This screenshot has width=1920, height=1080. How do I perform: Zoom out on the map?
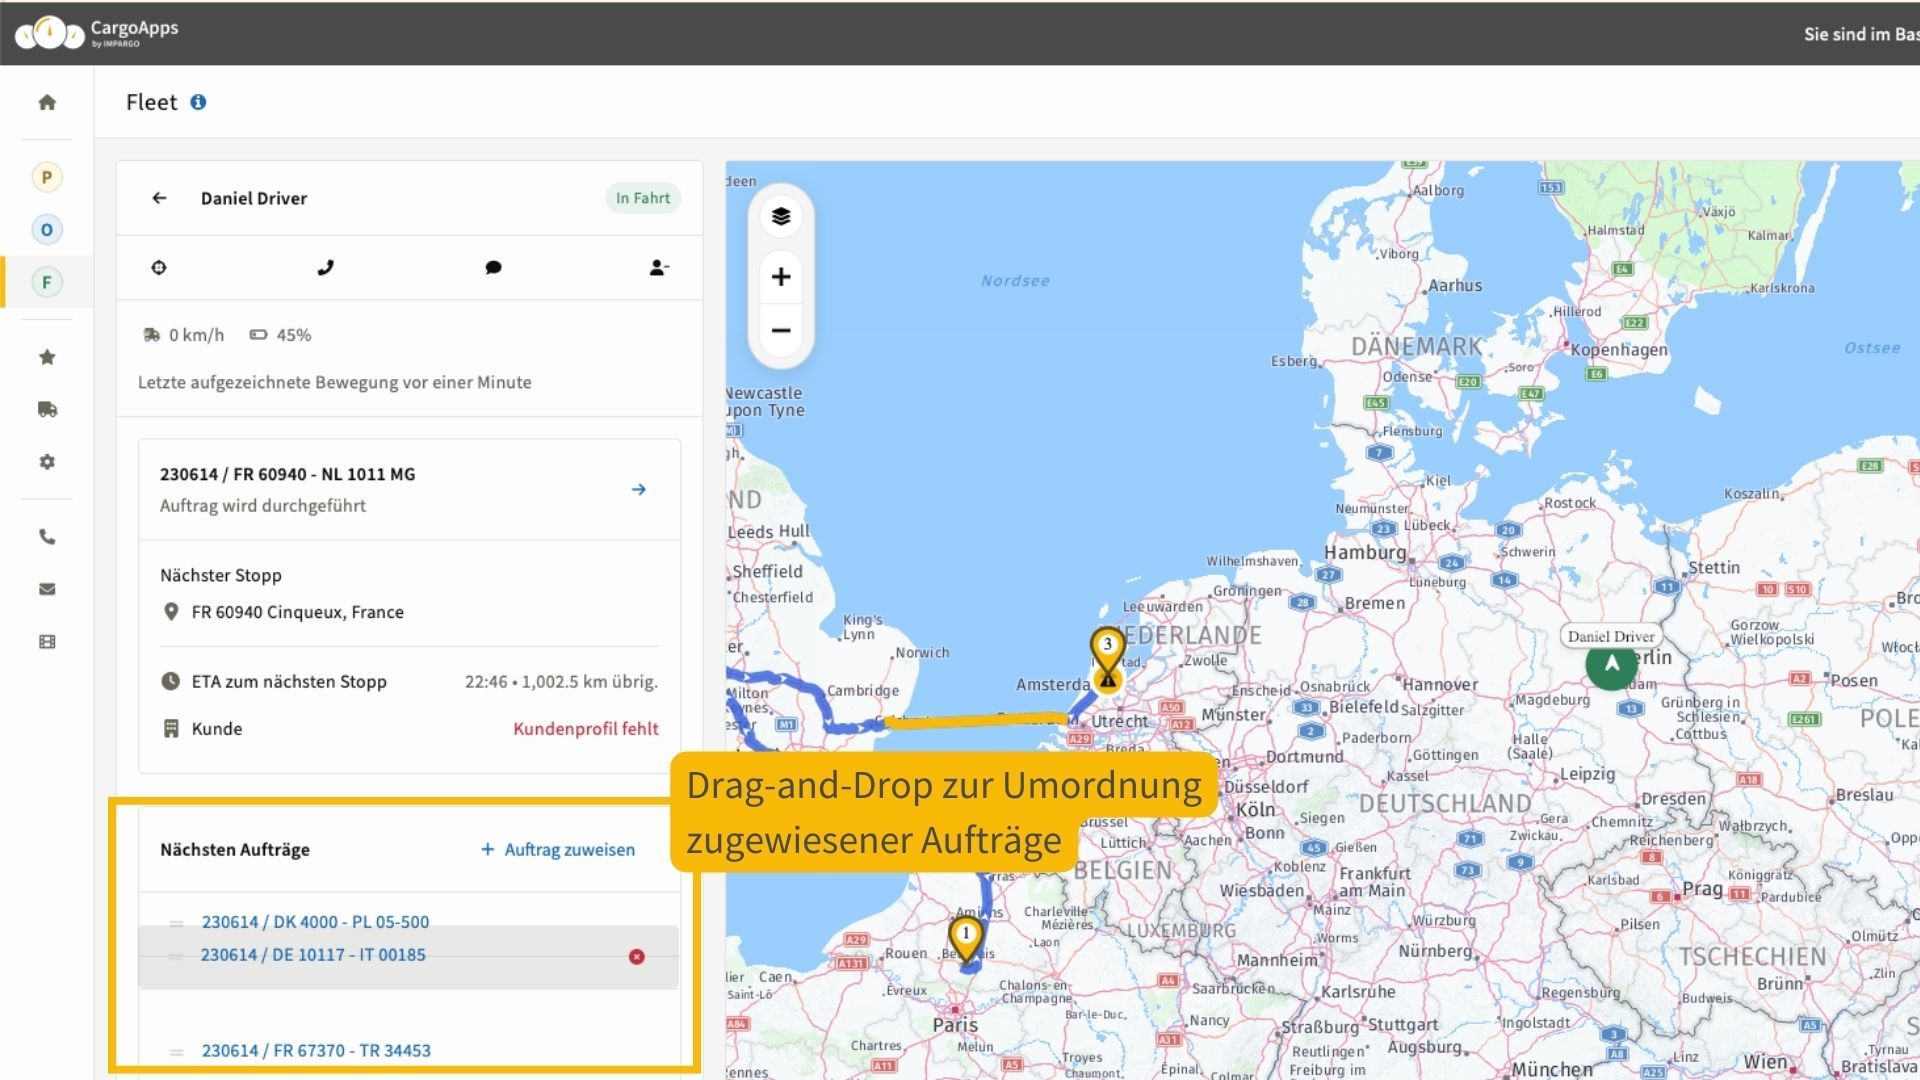[x=781, y=331]
